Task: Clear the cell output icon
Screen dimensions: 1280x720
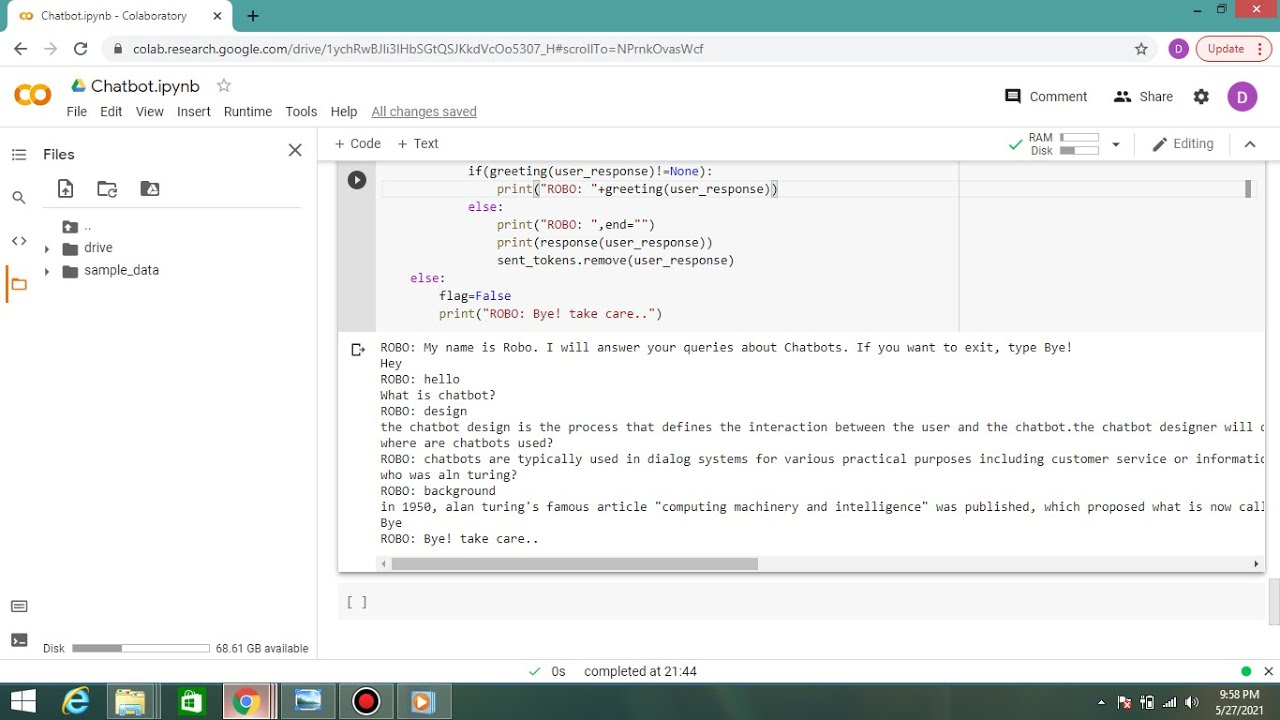Action: click(358, 349)
